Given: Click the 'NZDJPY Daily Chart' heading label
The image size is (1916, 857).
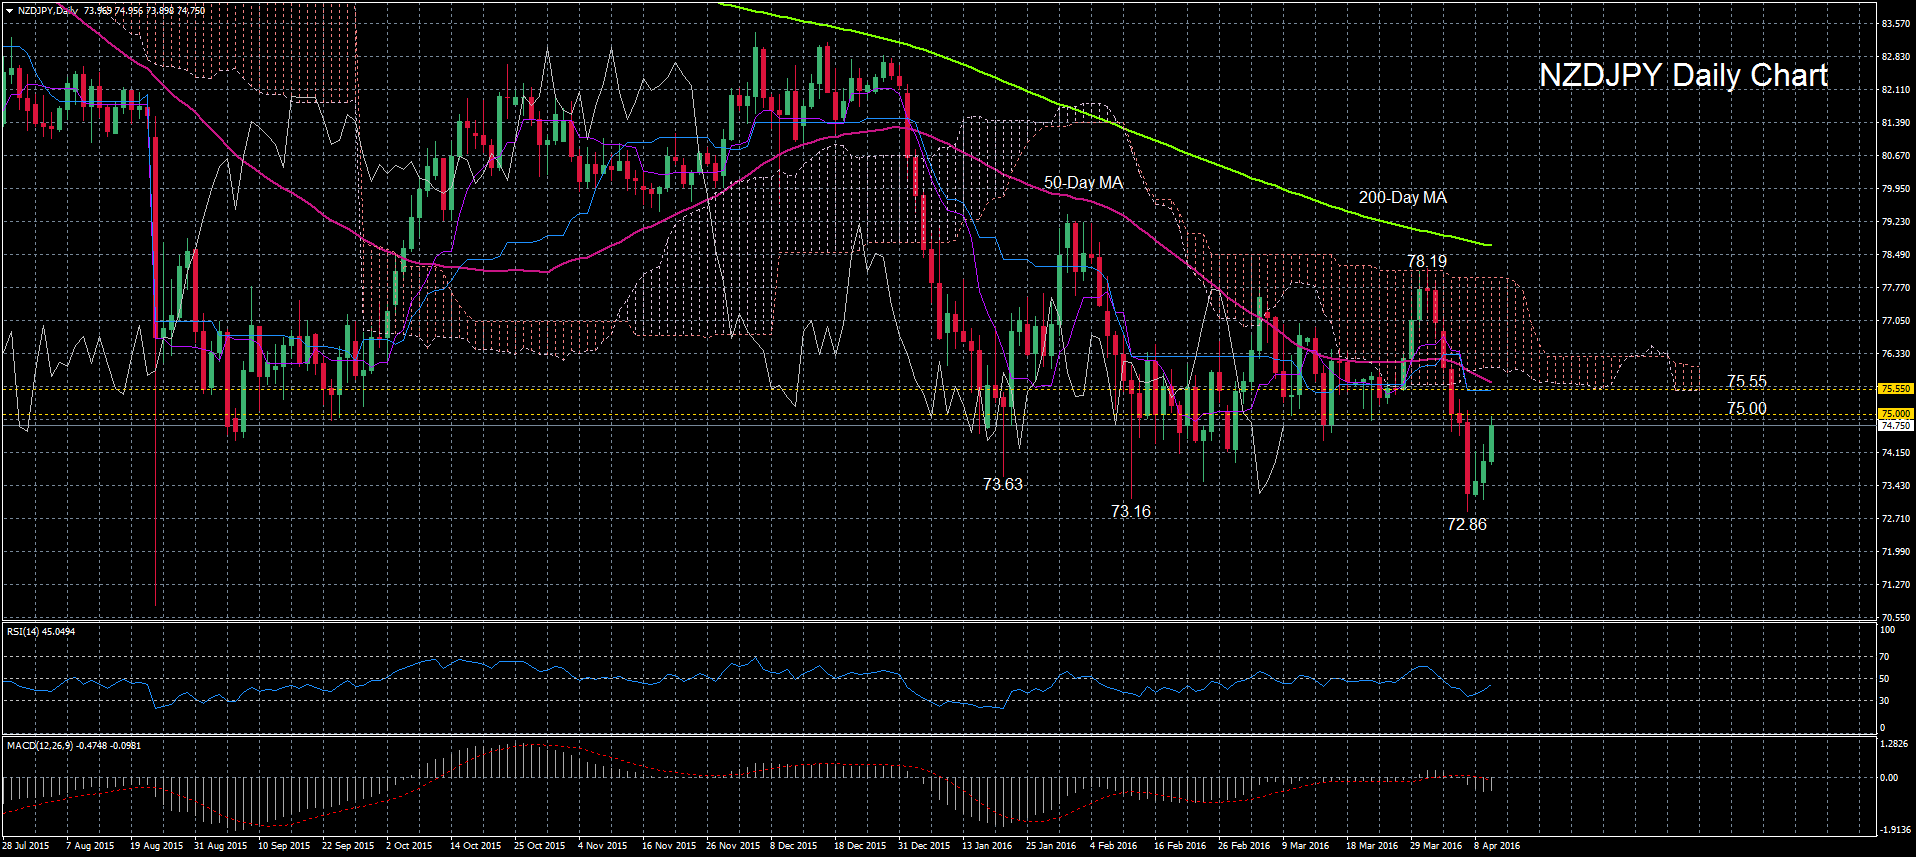Looking at the screenshot, I should pyautogui.click(x=1683, y=75).
